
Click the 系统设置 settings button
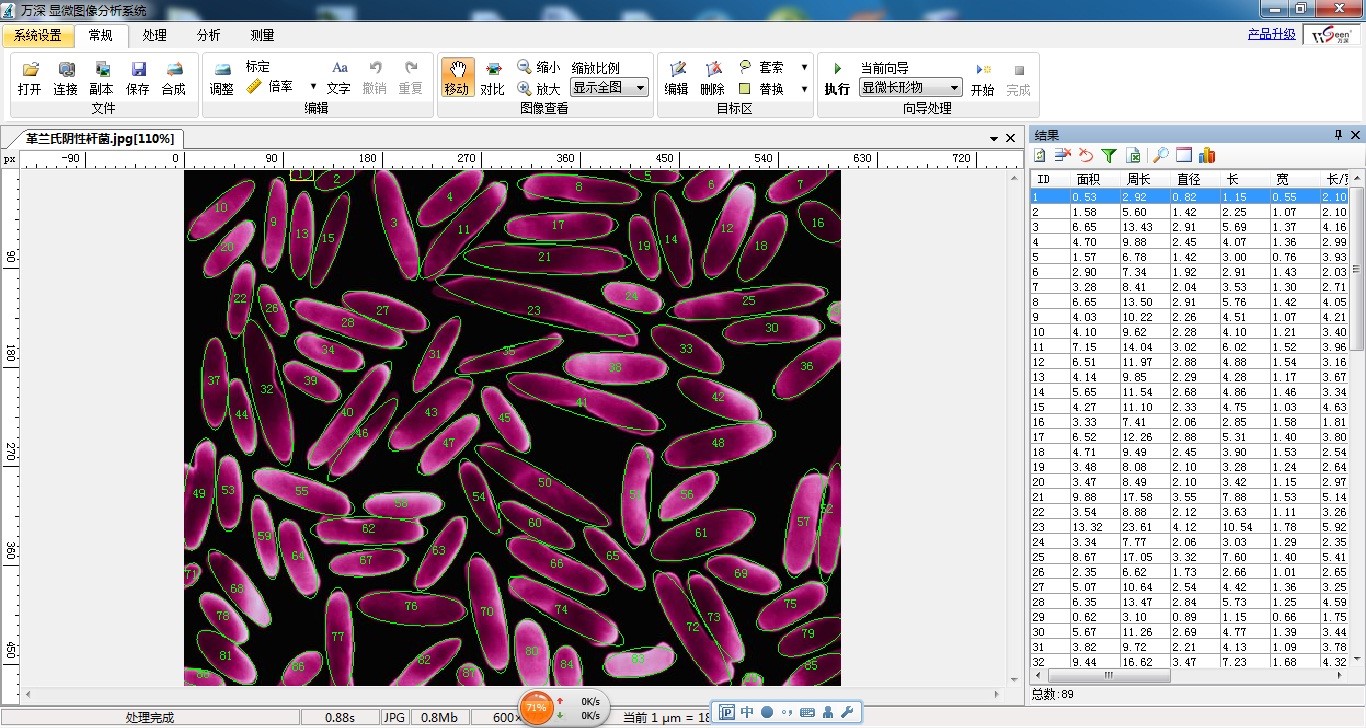[38, 35]
